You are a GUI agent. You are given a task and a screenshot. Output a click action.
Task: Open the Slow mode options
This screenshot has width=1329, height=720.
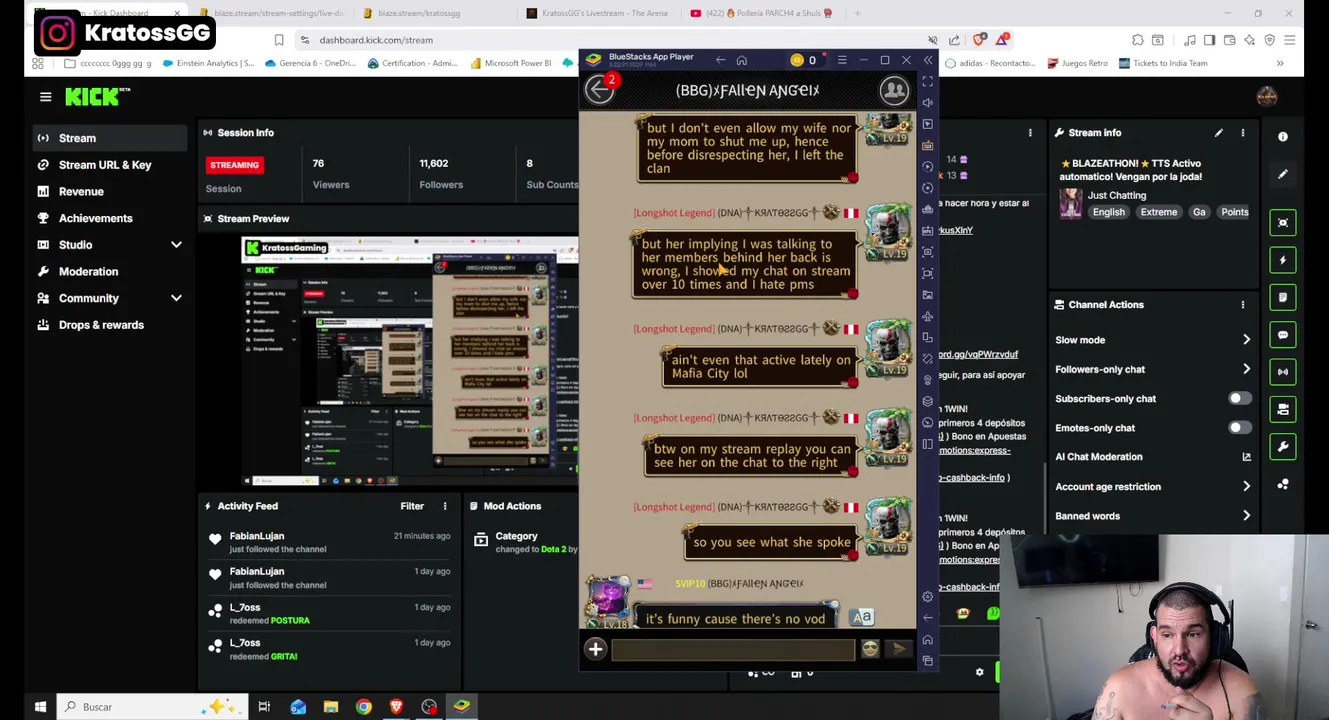1153,340
